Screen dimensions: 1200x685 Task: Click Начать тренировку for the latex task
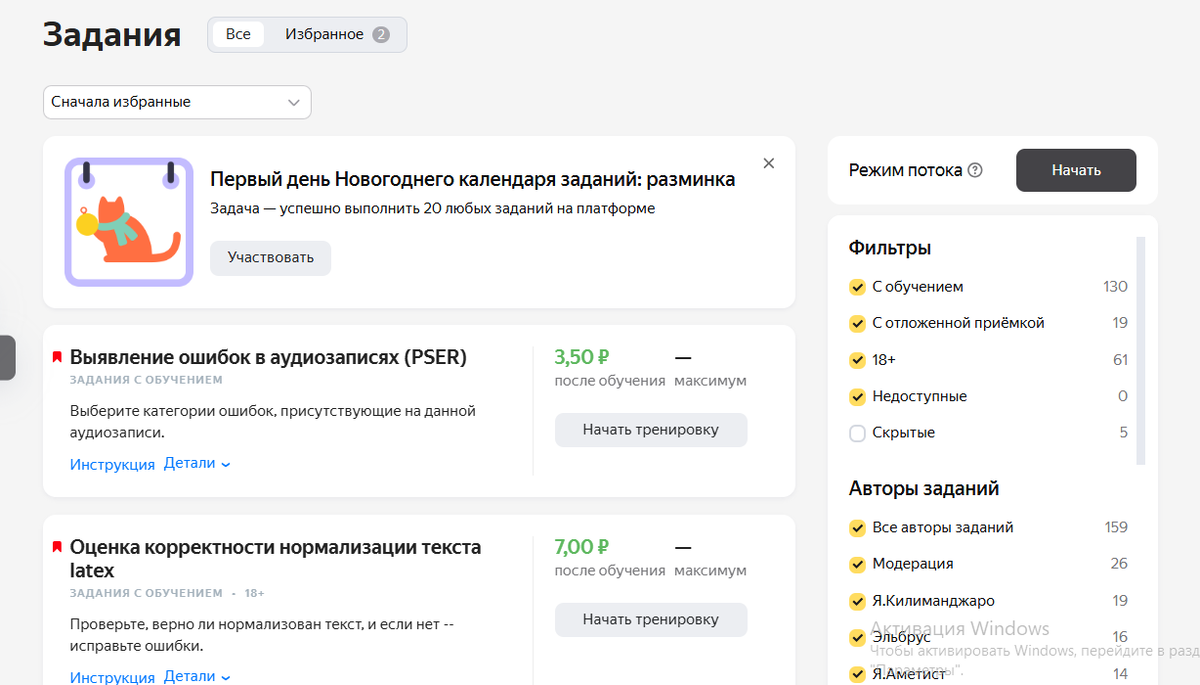pos(651,620)
